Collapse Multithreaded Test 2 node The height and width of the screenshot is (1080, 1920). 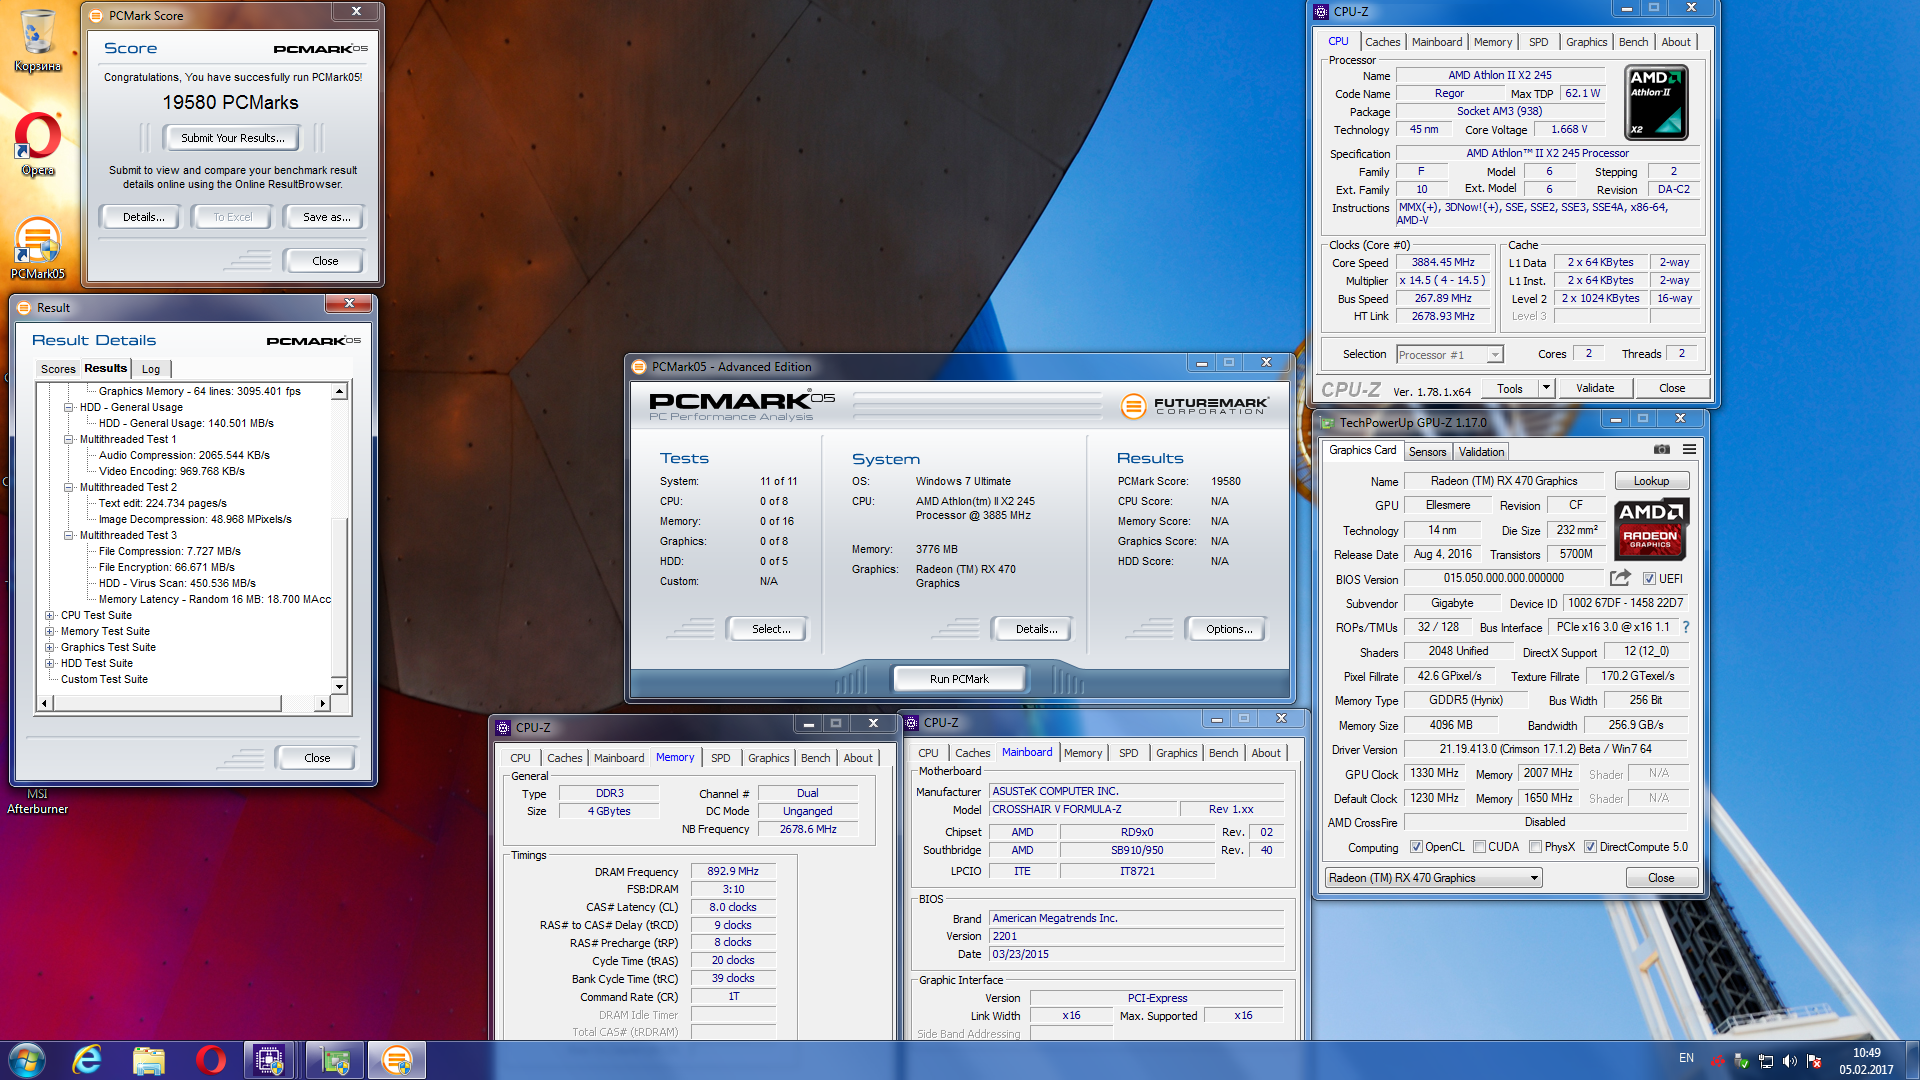(x=69, y=487)
